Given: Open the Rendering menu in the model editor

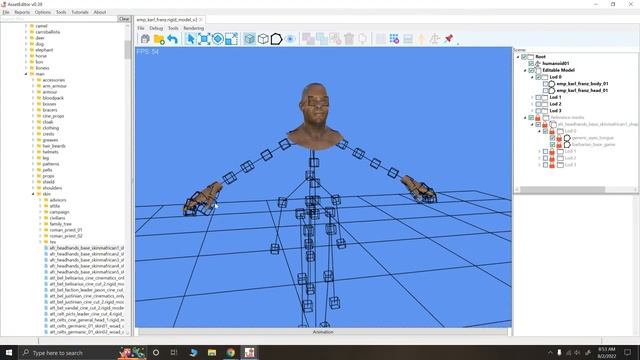Looking at the screenshot, I should 193,28.
